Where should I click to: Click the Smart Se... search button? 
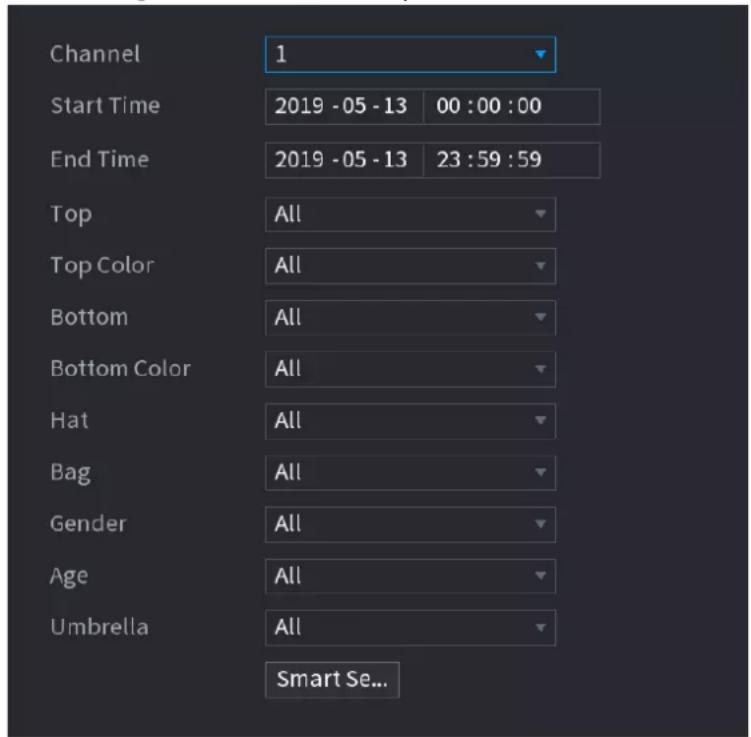pyautogui.click(x=332, y=680)
